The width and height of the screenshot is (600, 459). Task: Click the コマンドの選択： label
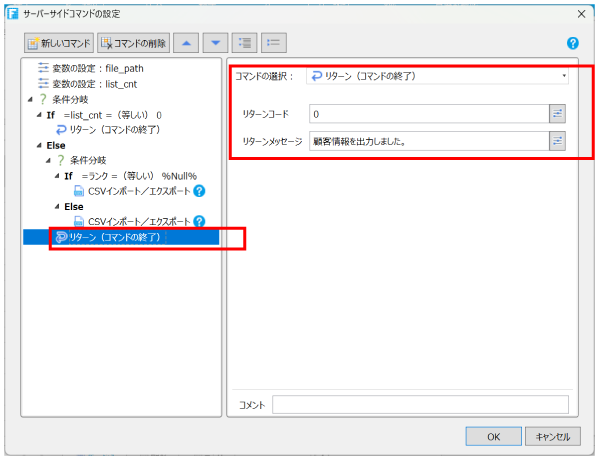(x=264, y=76)
